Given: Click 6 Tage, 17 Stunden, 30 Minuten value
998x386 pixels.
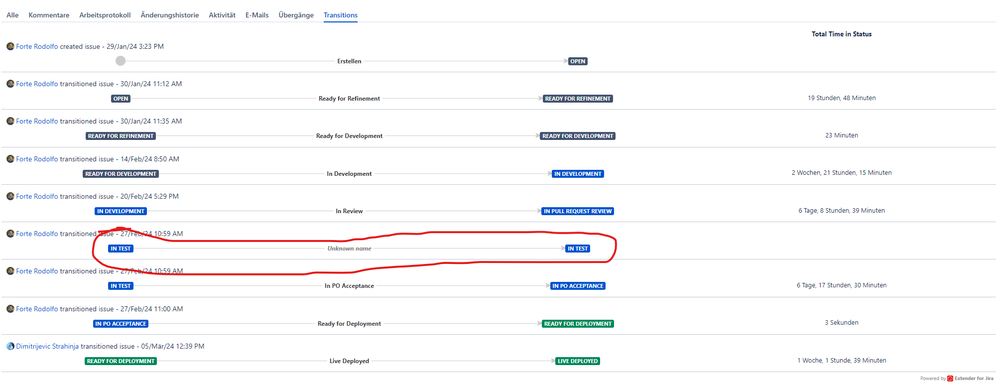Looking at the screenshot, I should [841, 285].
